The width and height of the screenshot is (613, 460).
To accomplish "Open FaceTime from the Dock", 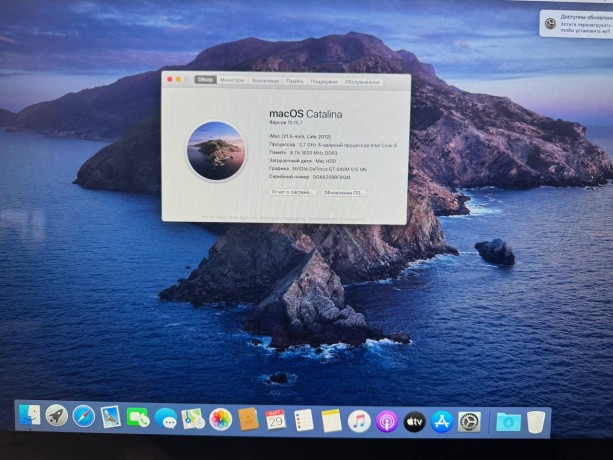I will coord(138,417).
